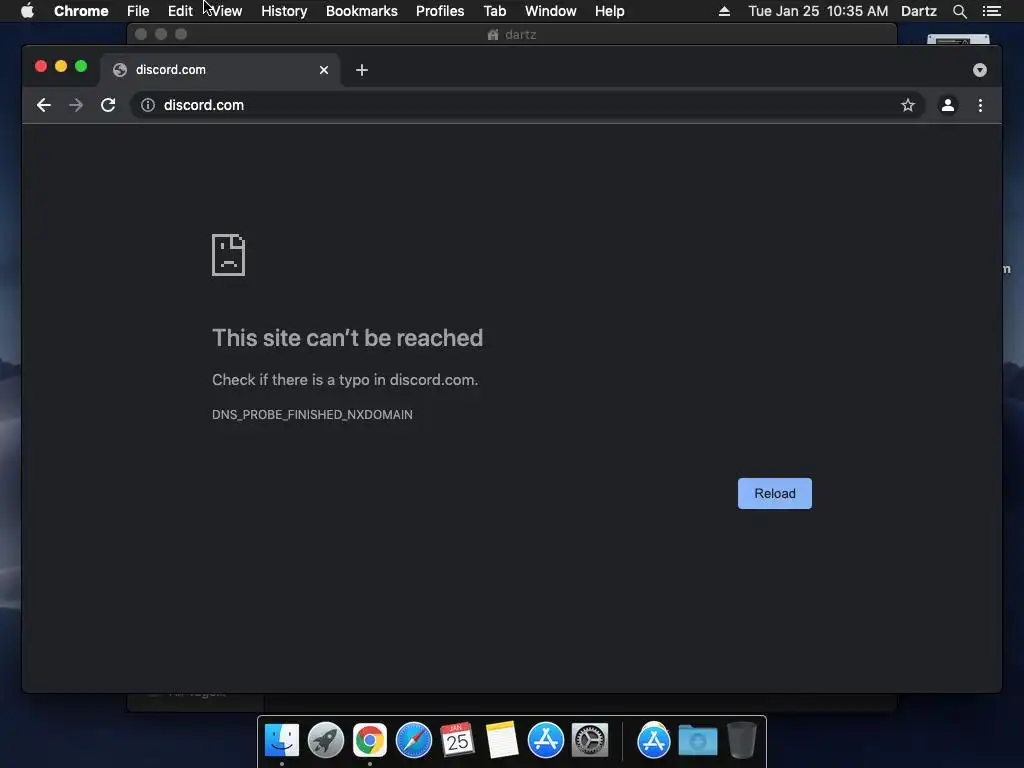This screenshot has width=1024, height=768.
Task: Click the discord.com address bar
Action: pyautogui.click(x=526, y=105)
